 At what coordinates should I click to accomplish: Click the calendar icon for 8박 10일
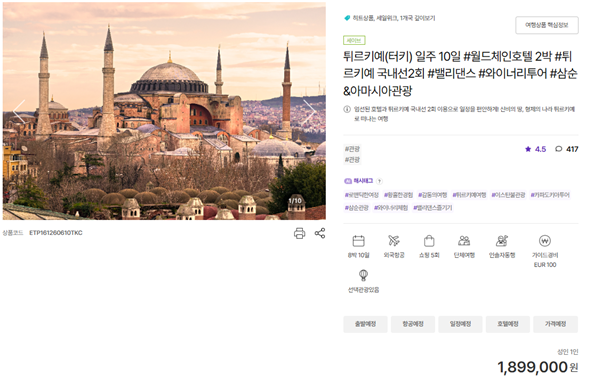click(358, 241)
